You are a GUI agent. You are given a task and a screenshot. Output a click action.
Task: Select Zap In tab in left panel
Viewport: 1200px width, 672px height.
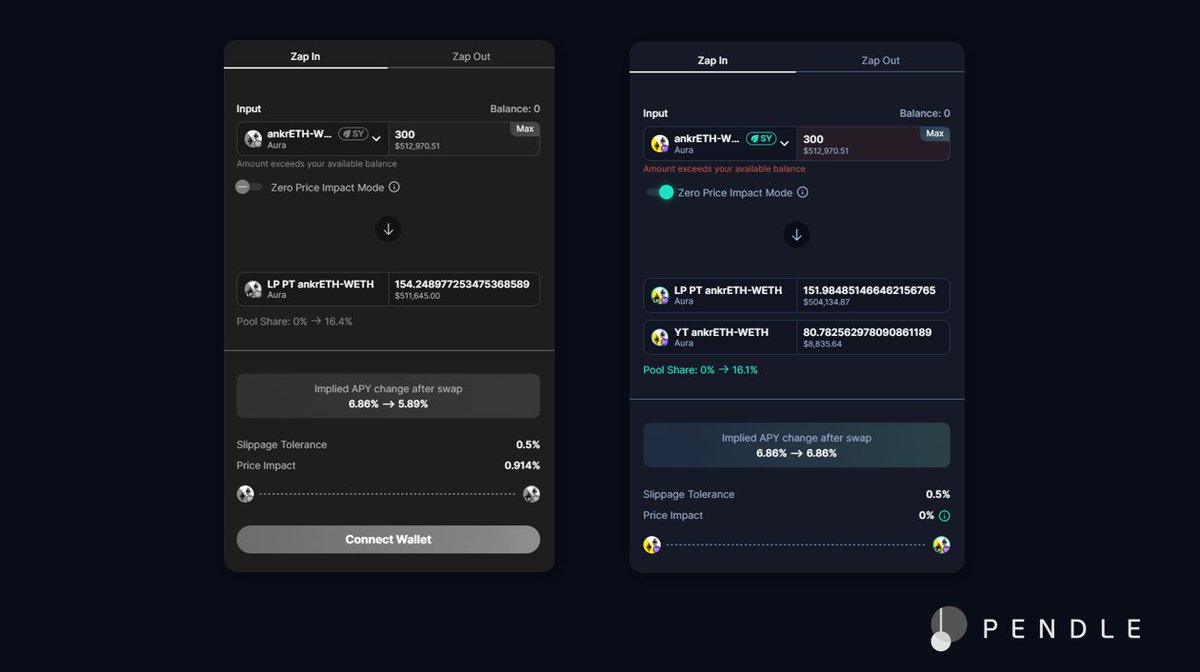click(305, 56)
